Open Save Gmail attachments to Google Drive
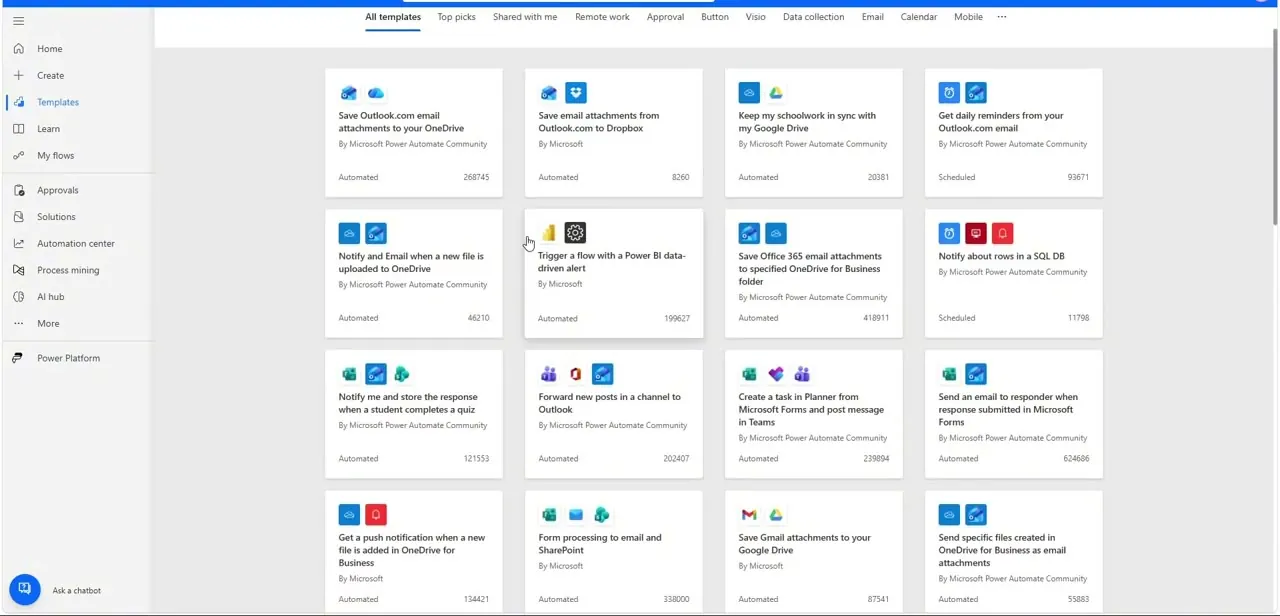The image size is (1280, 616). (814, 552)
